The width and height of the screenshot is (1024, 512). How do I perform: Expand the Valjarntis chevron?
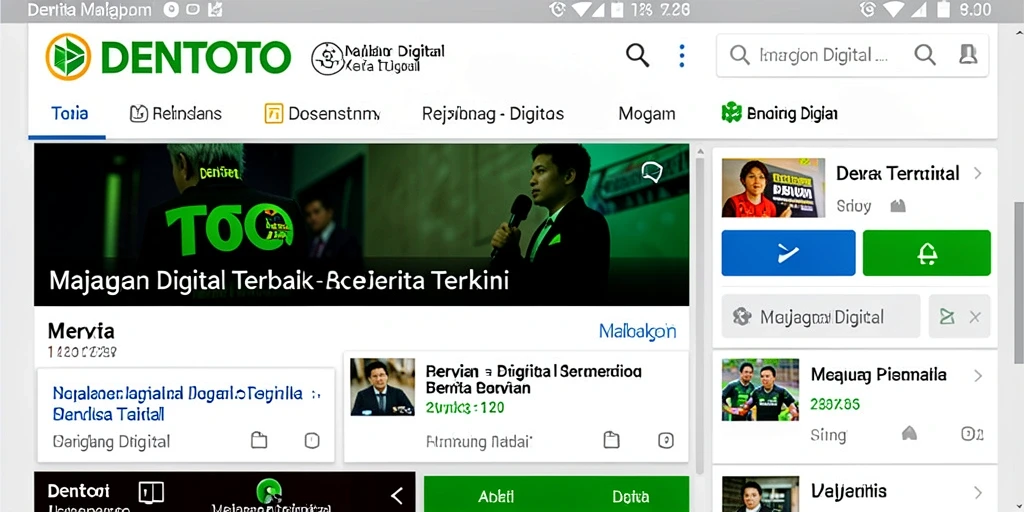click(978, 492)
